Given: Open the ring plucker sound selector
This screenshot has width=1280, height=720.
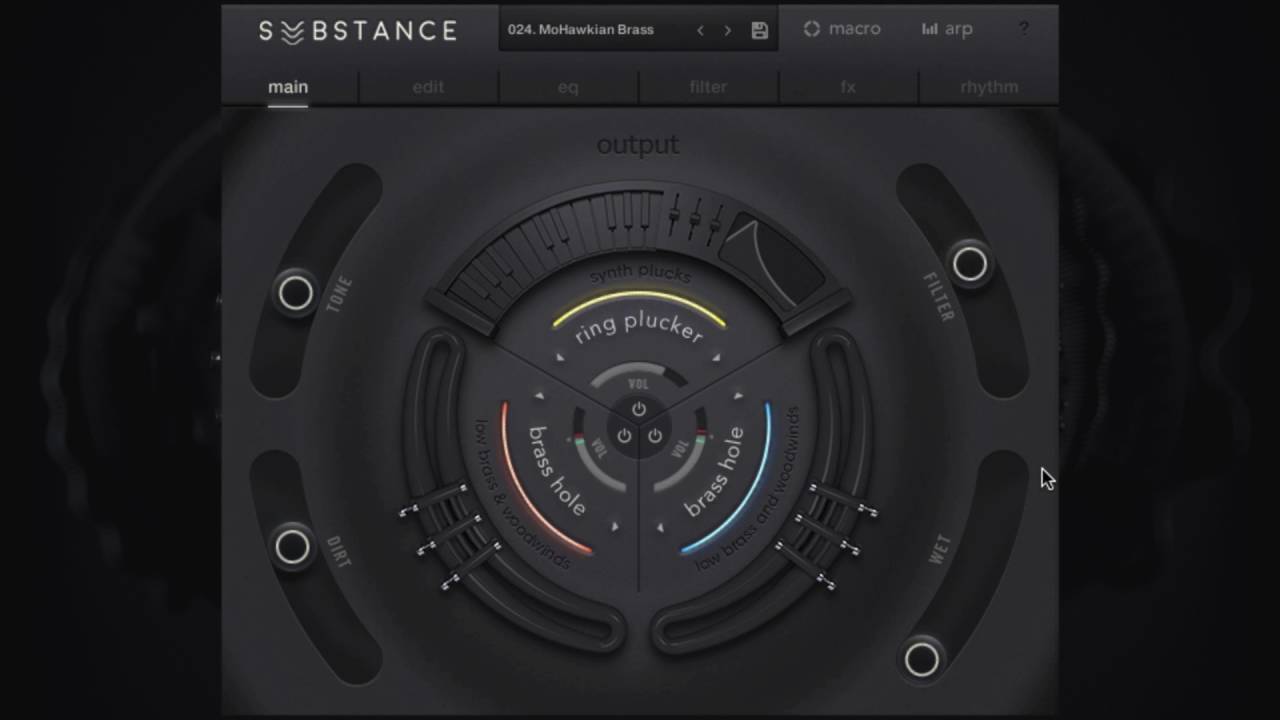Looking at the screenshot, I should [639, 328].
